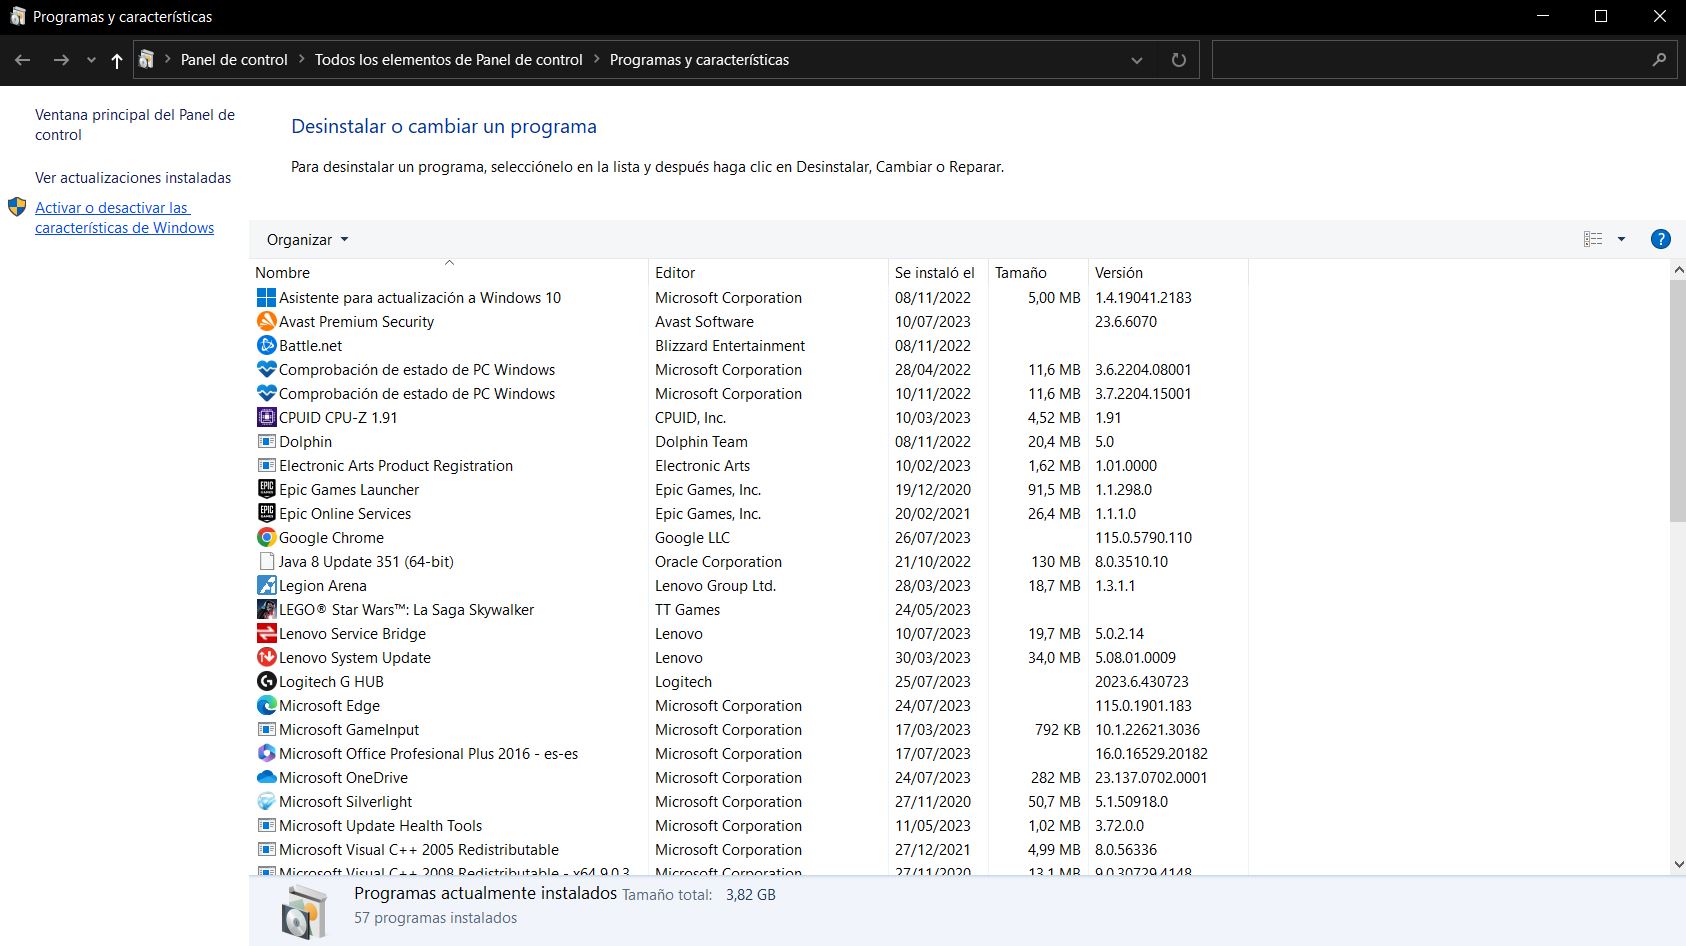The height and width of the screenshot is (946, 1686).
Task: Go back with the left arrow
Action: [x=23, y=60]
